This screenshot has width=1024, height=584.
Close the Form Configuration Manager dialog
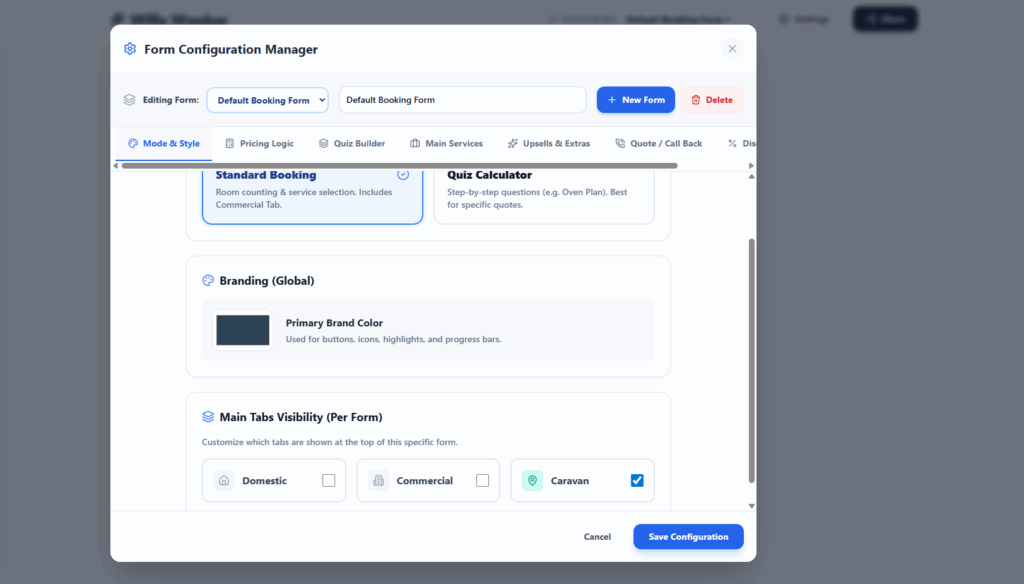coord(732,49)
